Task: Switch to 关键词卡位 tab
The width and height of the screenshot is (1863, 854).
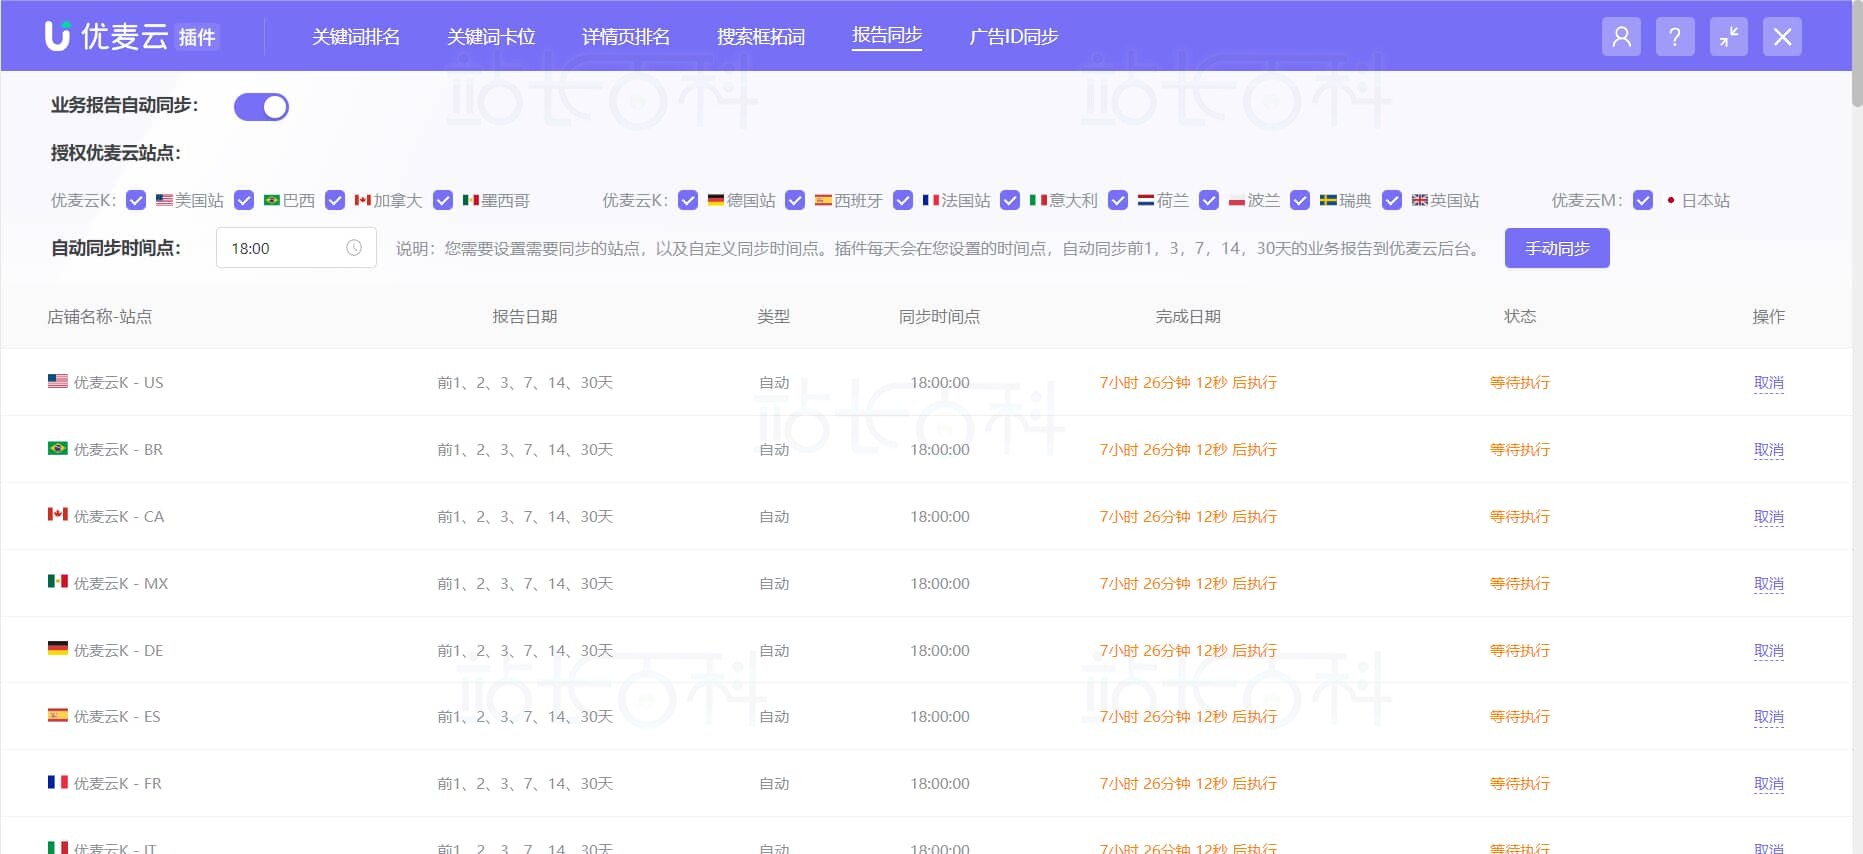Action: (x=491, y=37)
